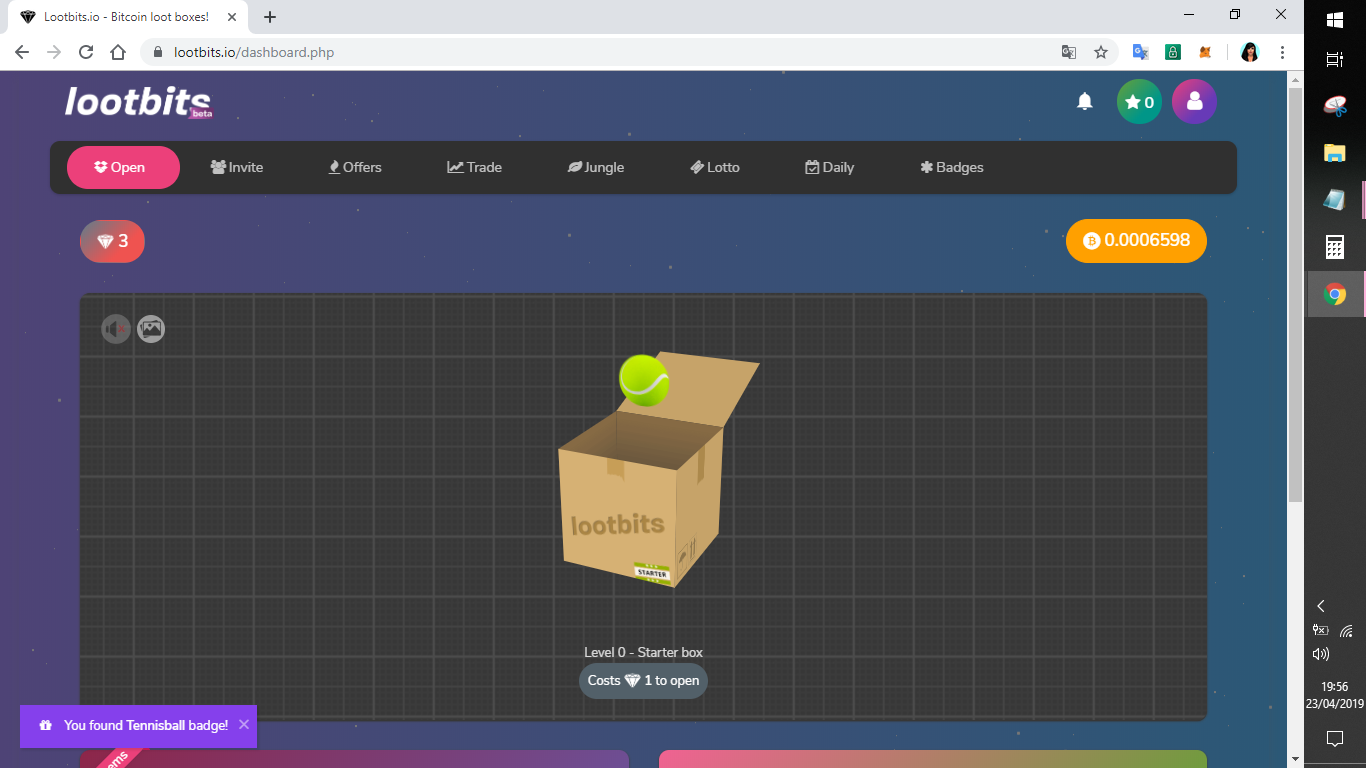Image resolution: width=1366 pixels, height=768 pixels.
Task: Click the browser Home button
Action: tap(118, 52)
